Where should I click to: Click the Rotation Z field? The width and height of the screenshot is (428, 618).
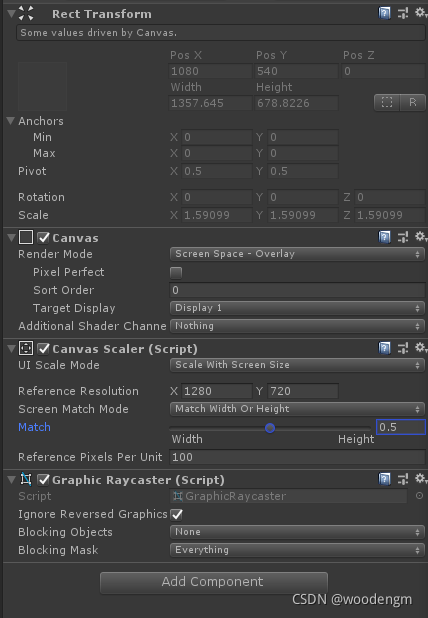[x=389, y=197]
